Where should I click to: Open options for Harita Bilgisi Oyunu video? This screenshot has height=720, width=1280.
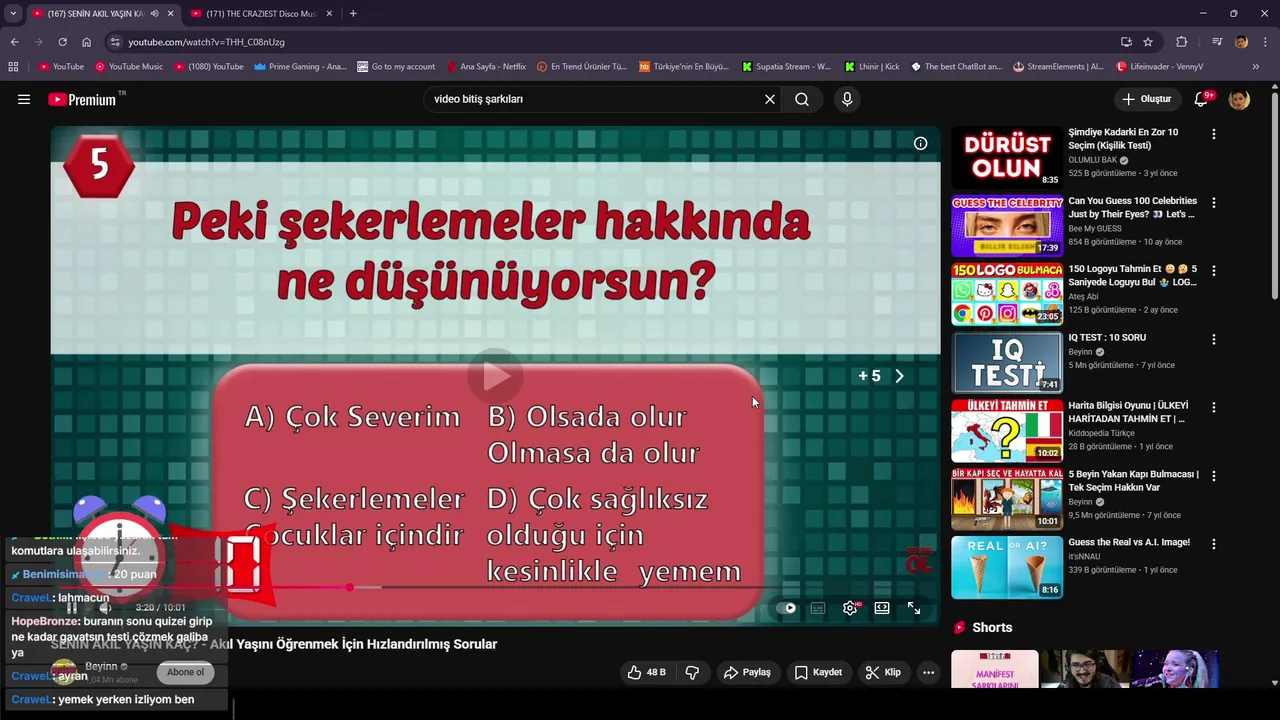click(x=1214, y=408)
